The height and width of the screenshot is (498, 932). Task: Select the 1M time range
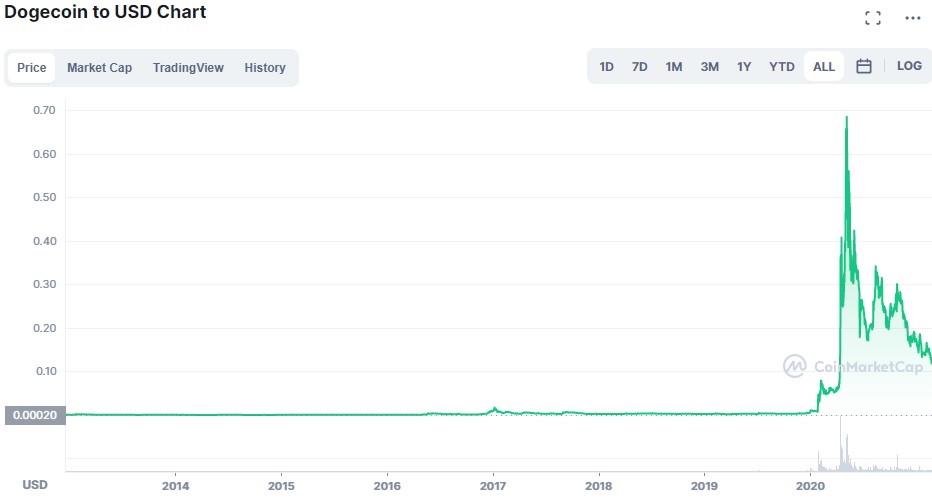tap(673, 67)
